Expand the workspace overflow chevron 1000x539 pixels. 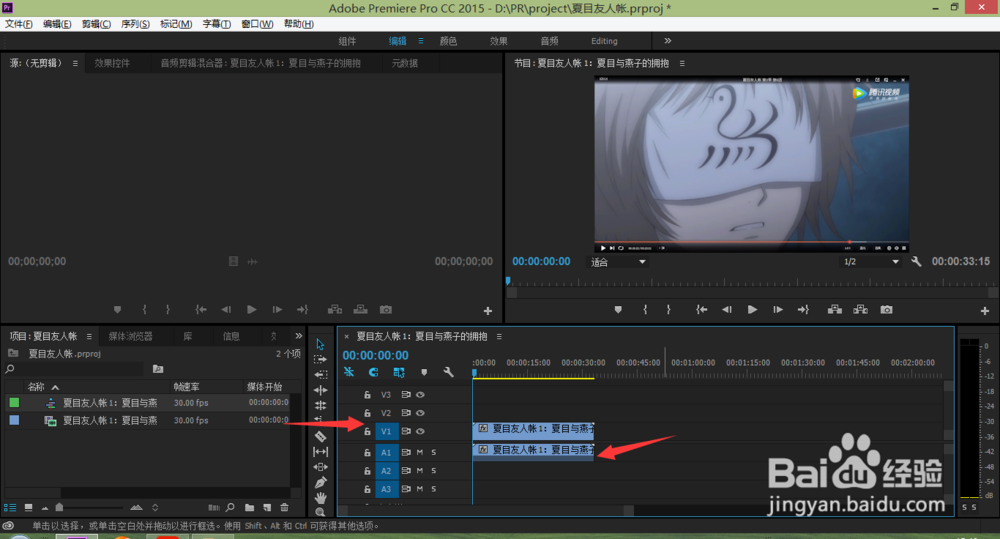[667, 41]
